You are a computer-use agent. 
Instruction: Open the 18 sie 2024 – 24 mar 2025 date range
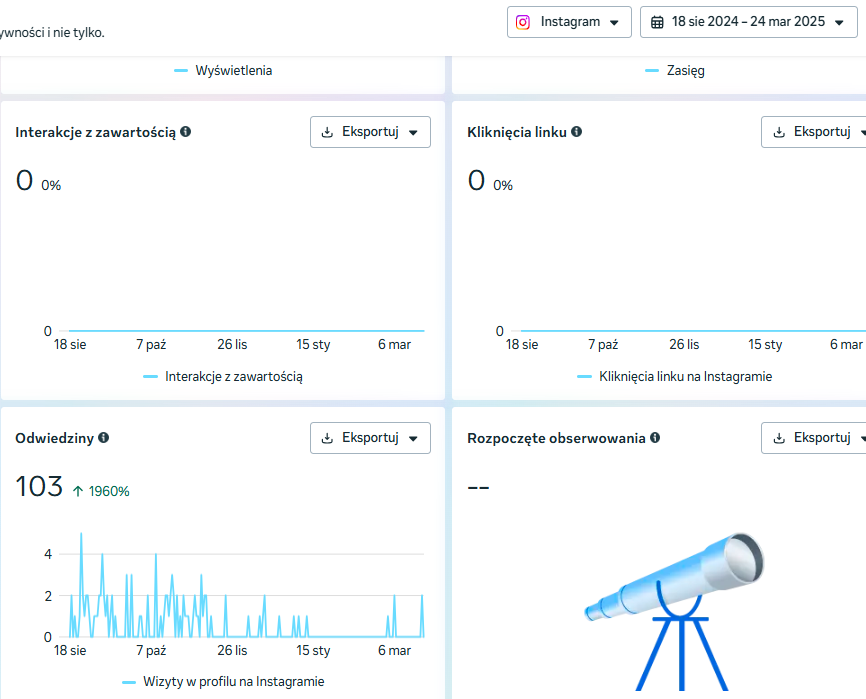(x=748, y=22)
